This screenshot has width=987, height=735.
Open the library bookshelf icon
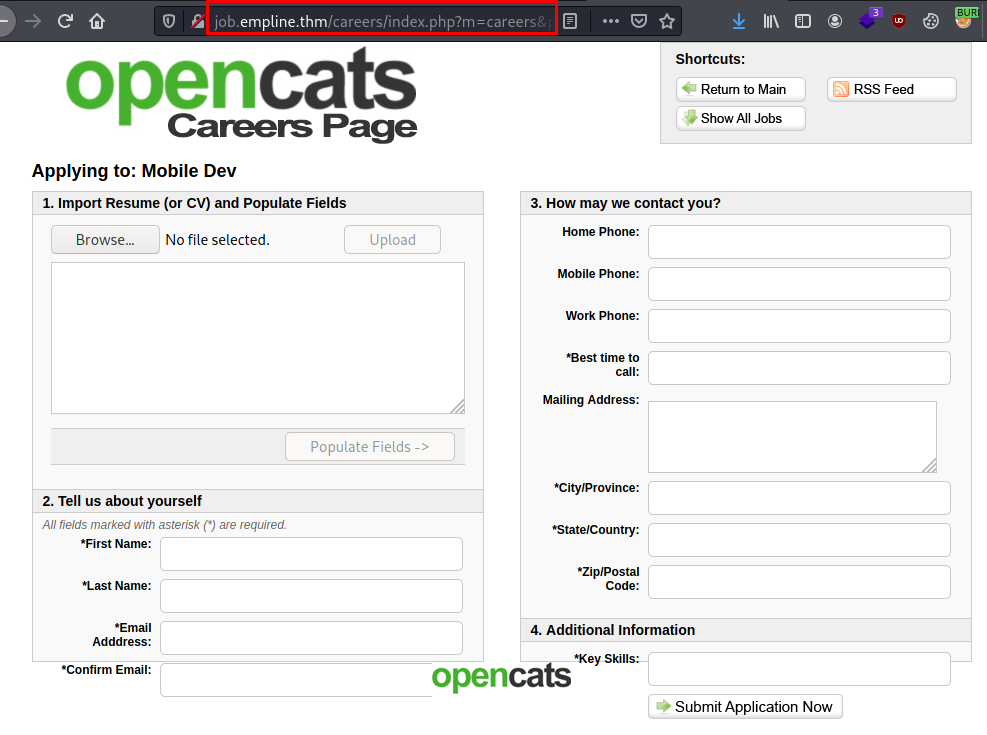(771, 21)
